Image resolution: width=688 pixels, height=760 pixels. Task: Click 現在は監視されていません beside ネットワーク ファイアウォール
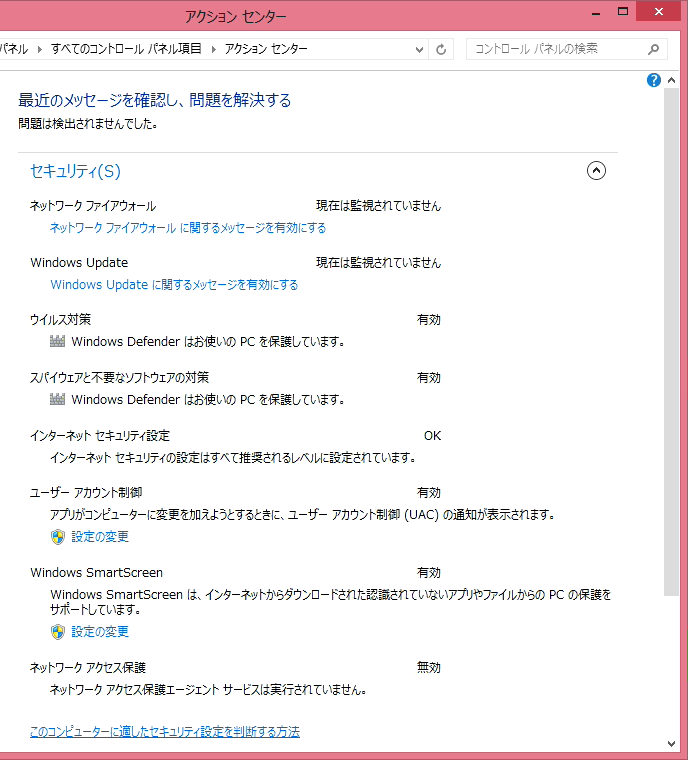[x=379, y=206]
